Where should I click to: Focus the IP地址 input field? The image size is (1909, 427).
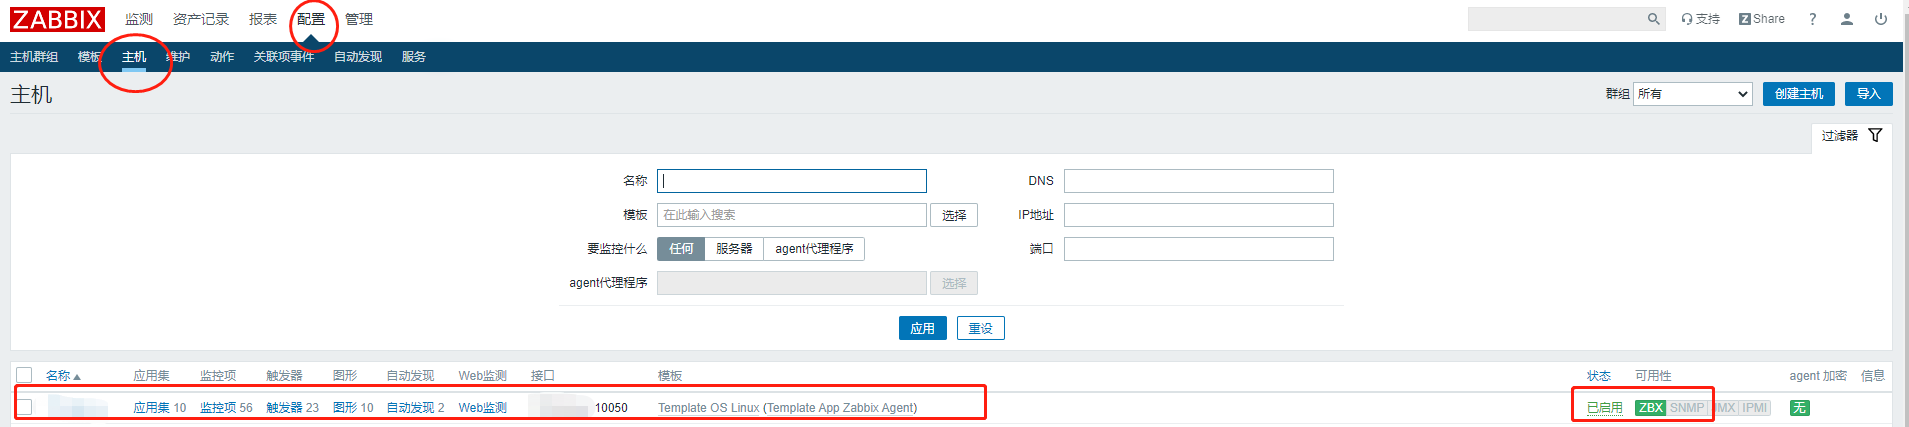[x=1199, y=215]
